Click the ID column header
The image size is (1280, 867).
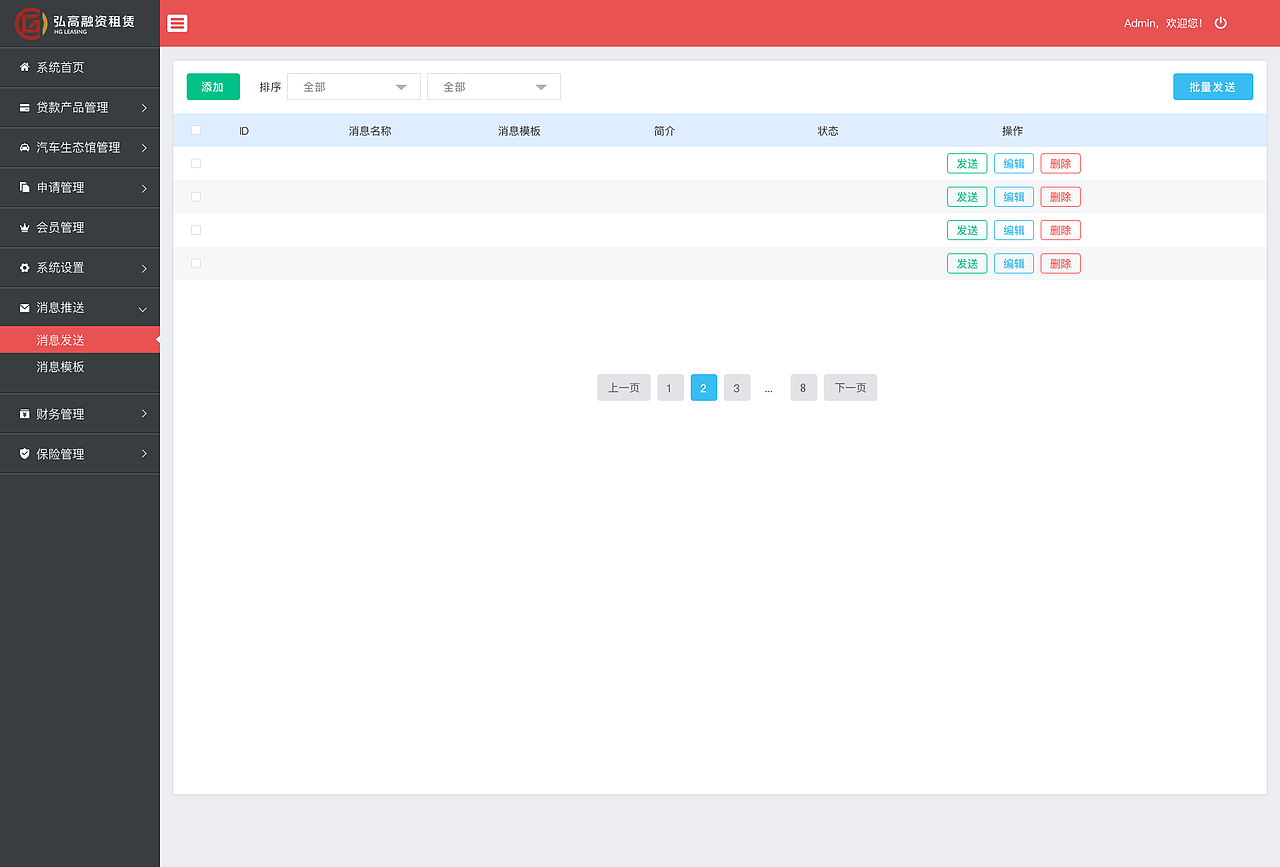point(244,131)
